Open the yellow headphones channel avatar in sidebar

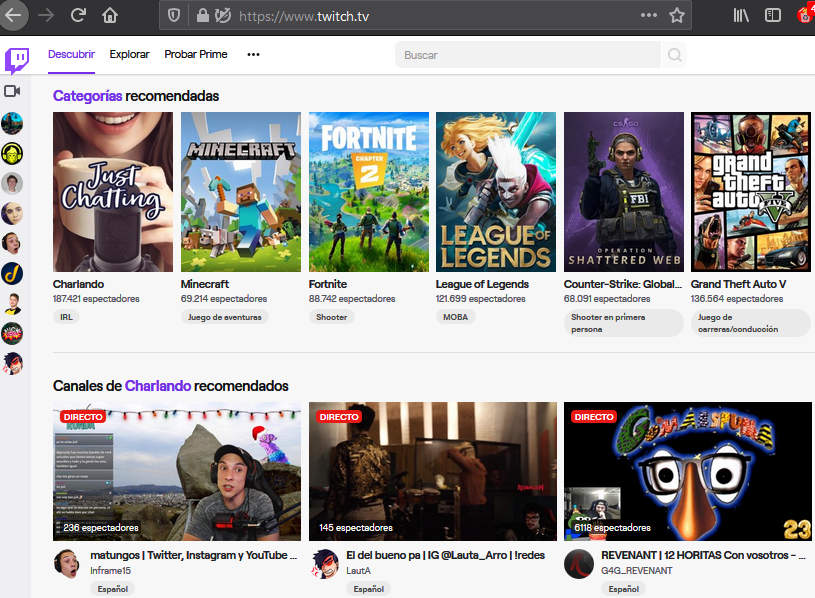tap(12, 154)
